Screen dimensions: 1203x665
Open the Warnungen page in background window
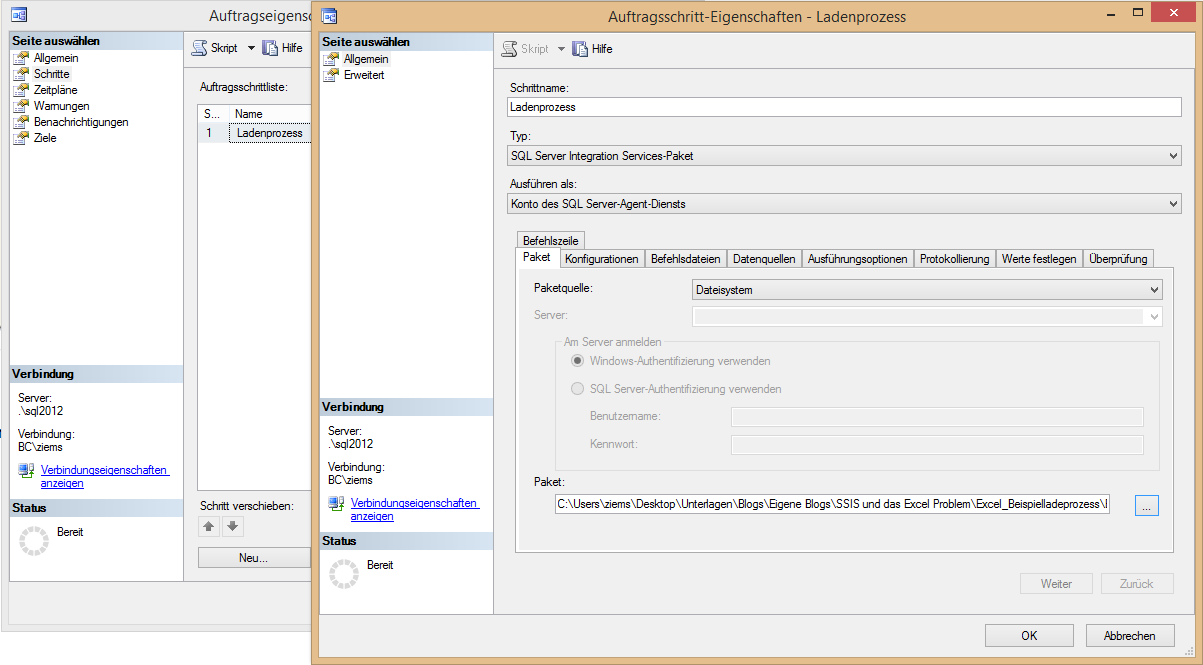61,106
